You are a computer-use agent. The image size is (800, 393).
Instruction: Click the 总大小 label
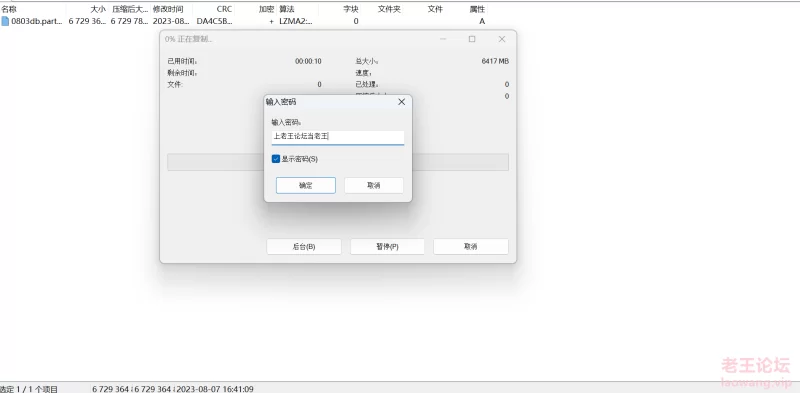tap(367, 61)
